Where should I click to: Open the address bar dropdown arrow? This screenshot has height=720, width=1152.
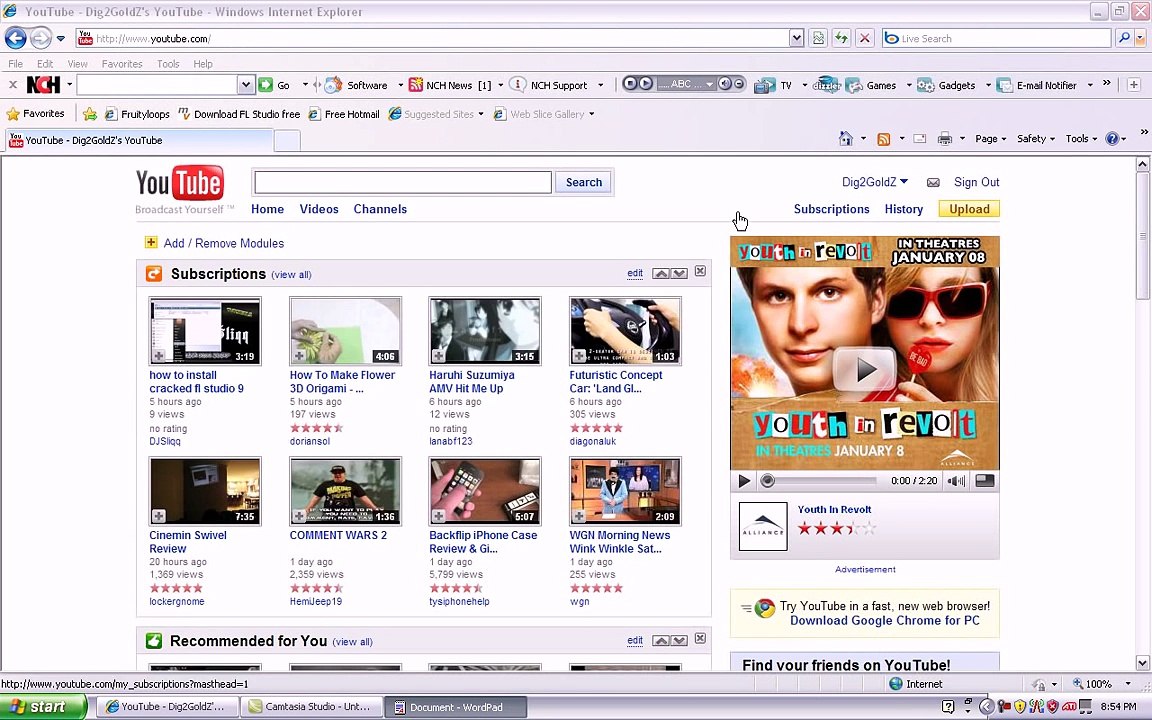[x=796, y=38]
